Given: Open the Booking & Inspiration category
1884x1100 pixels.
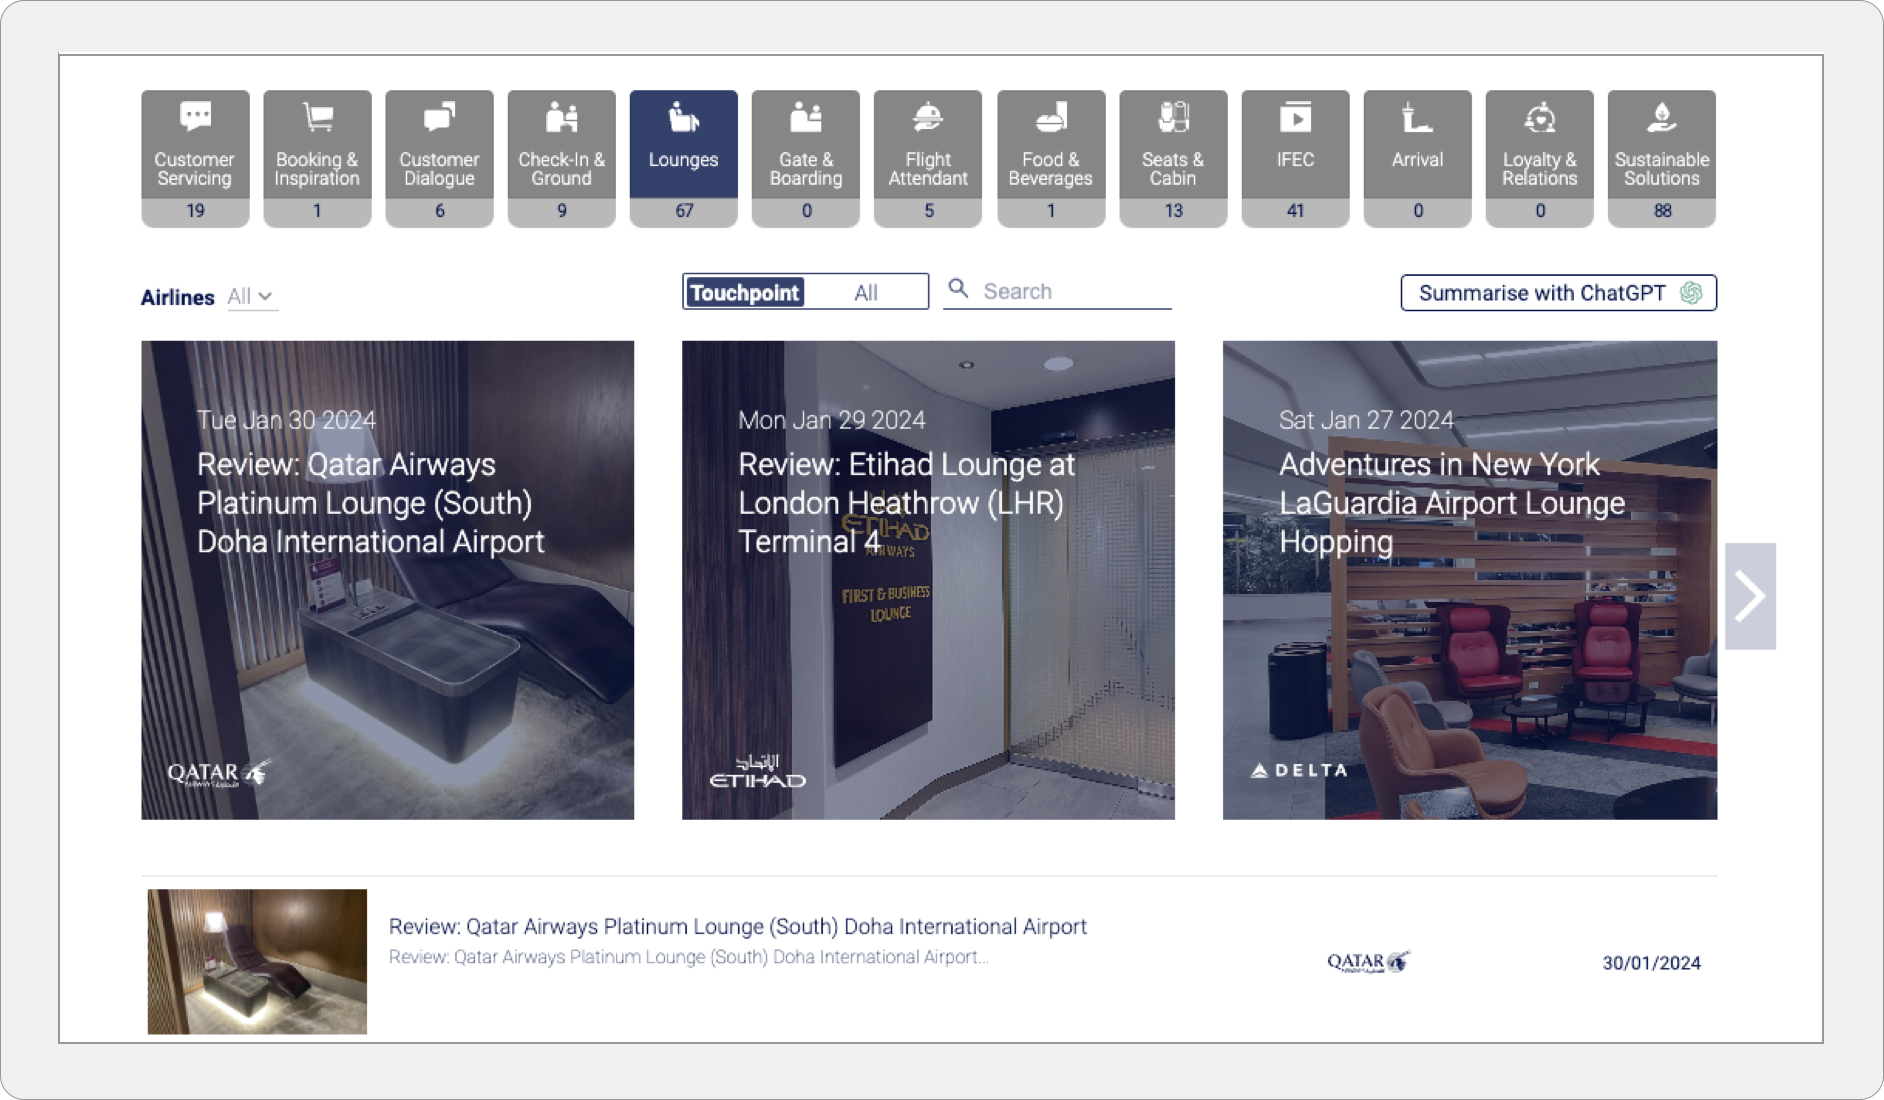Looking at the screenshot, I should pyautogui.click(x=317, y=158).
